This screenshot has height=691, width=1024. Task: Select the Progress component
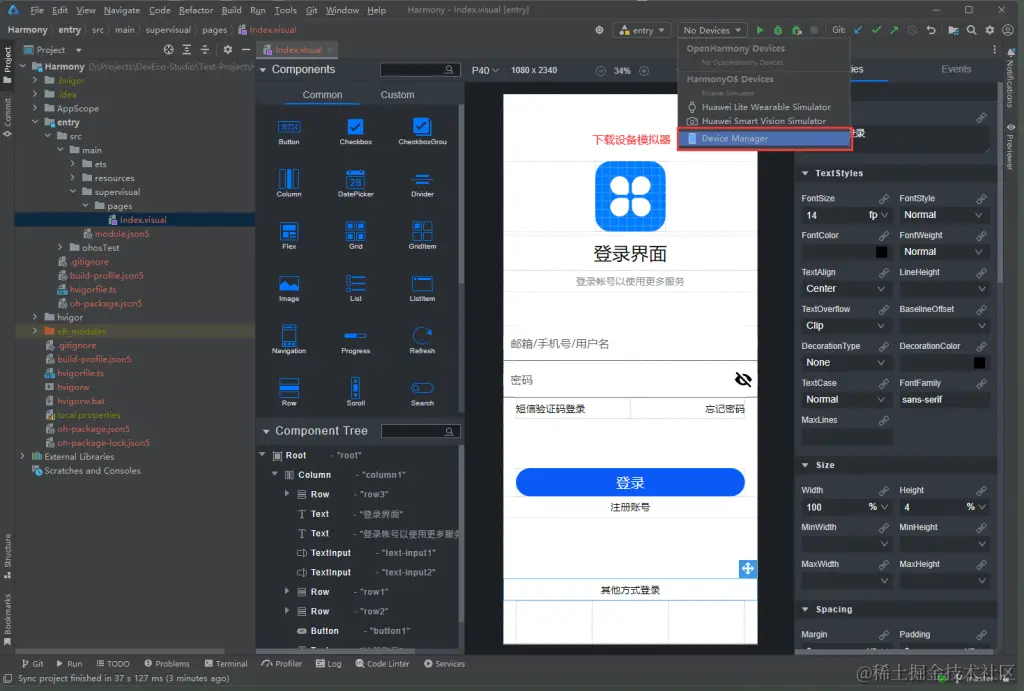tap(355, 340)
